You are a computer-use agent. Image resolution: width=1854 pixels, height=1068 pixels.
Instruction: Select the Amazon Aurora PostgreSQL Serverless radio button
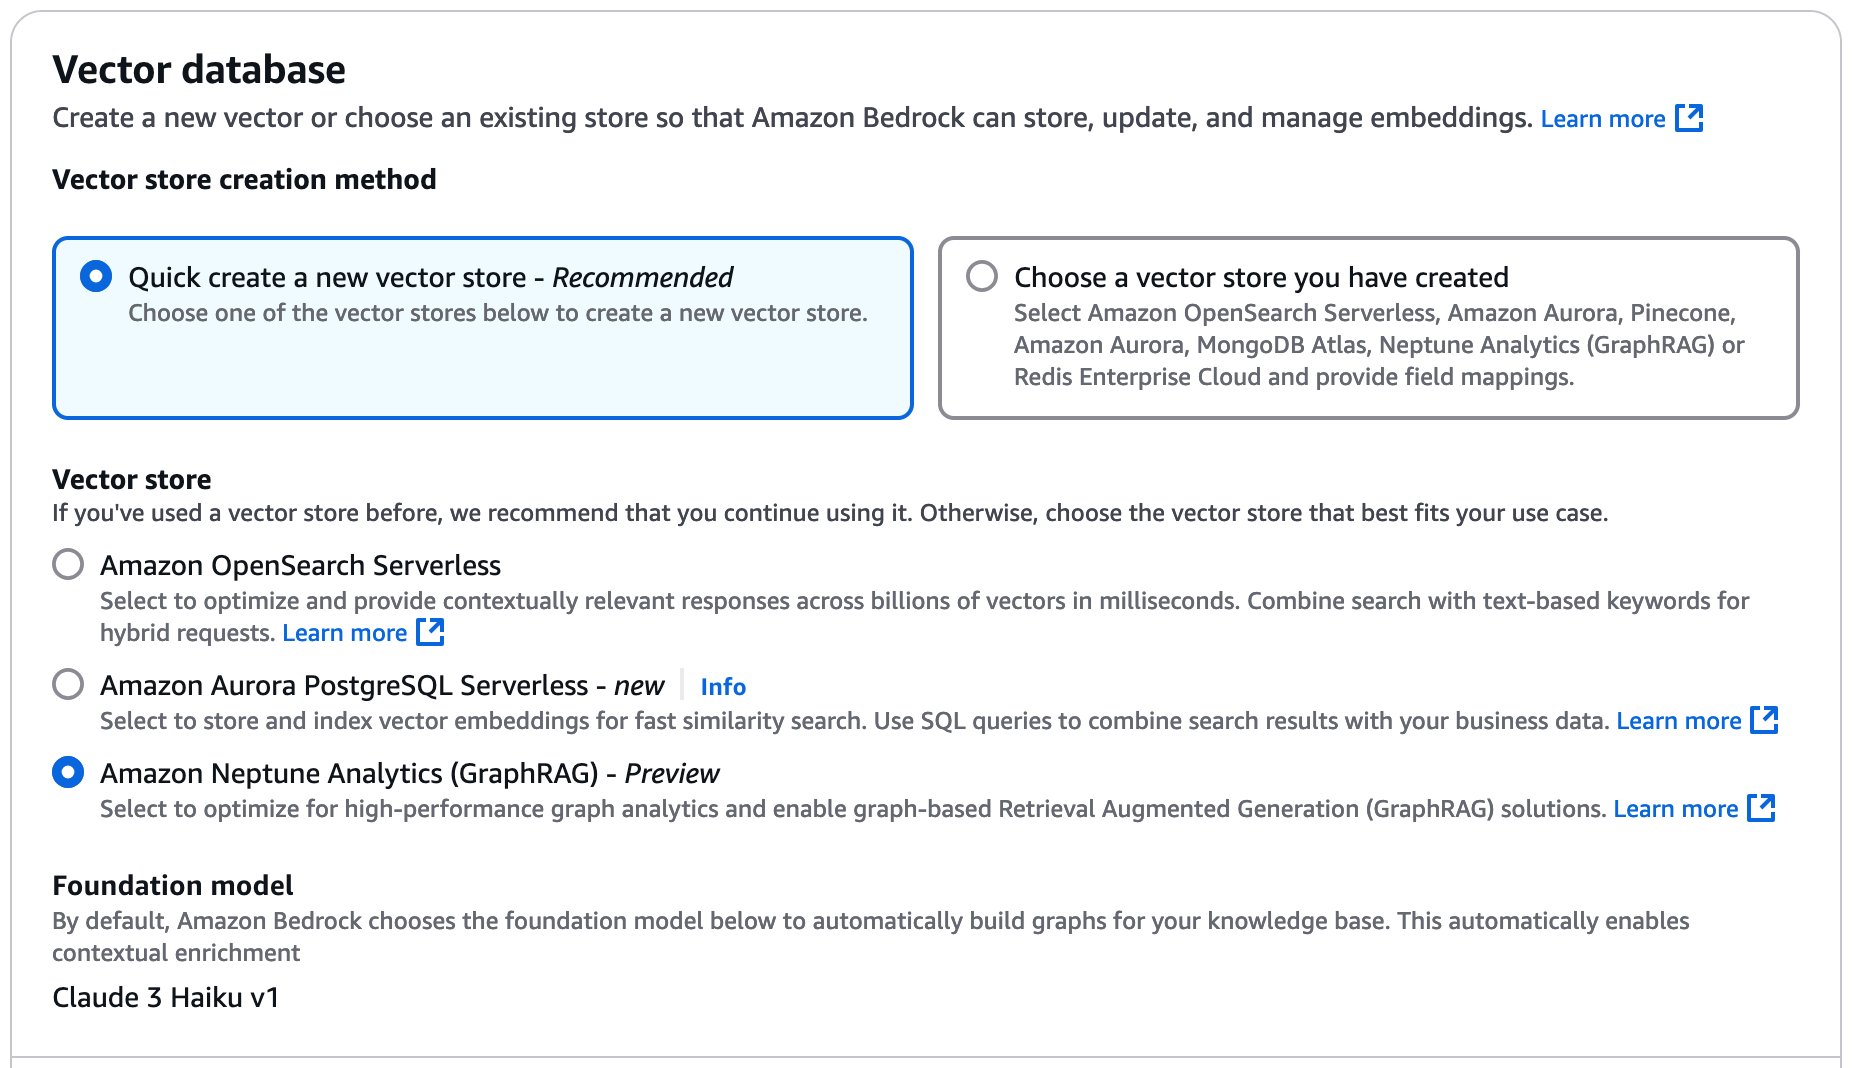pos(68,685)
